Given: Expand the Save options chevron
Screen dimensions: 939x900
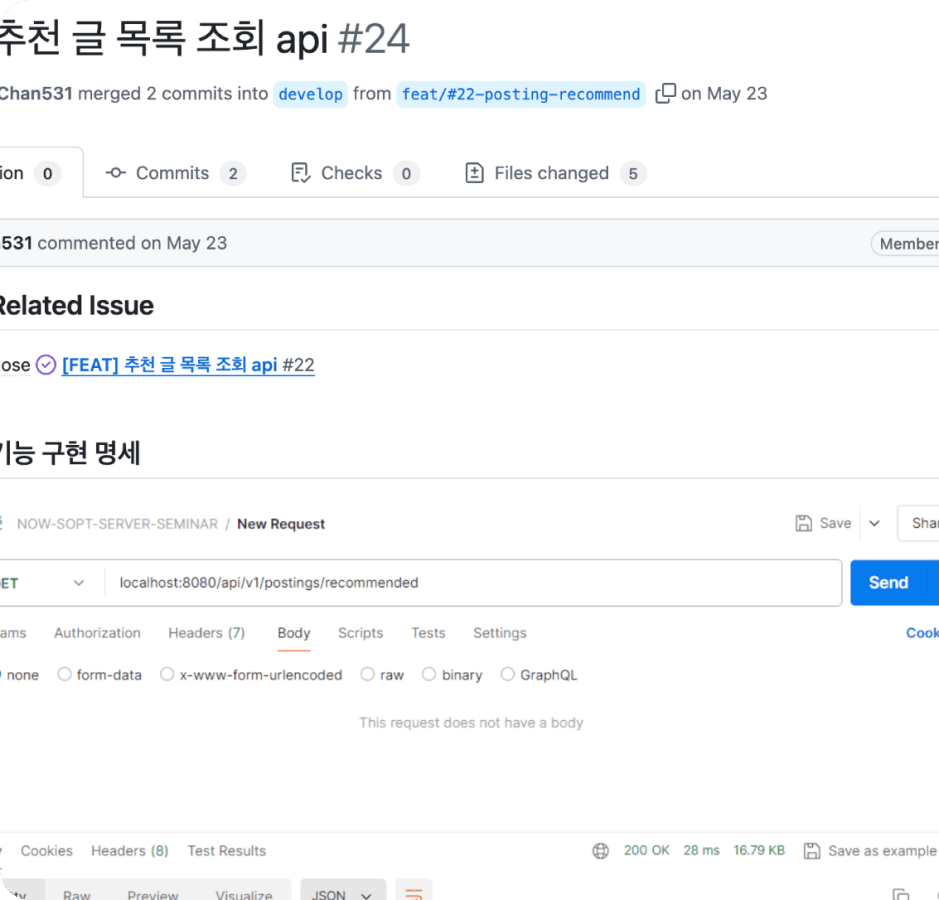Looking at the screenshot, I should [x=874, y=523].
